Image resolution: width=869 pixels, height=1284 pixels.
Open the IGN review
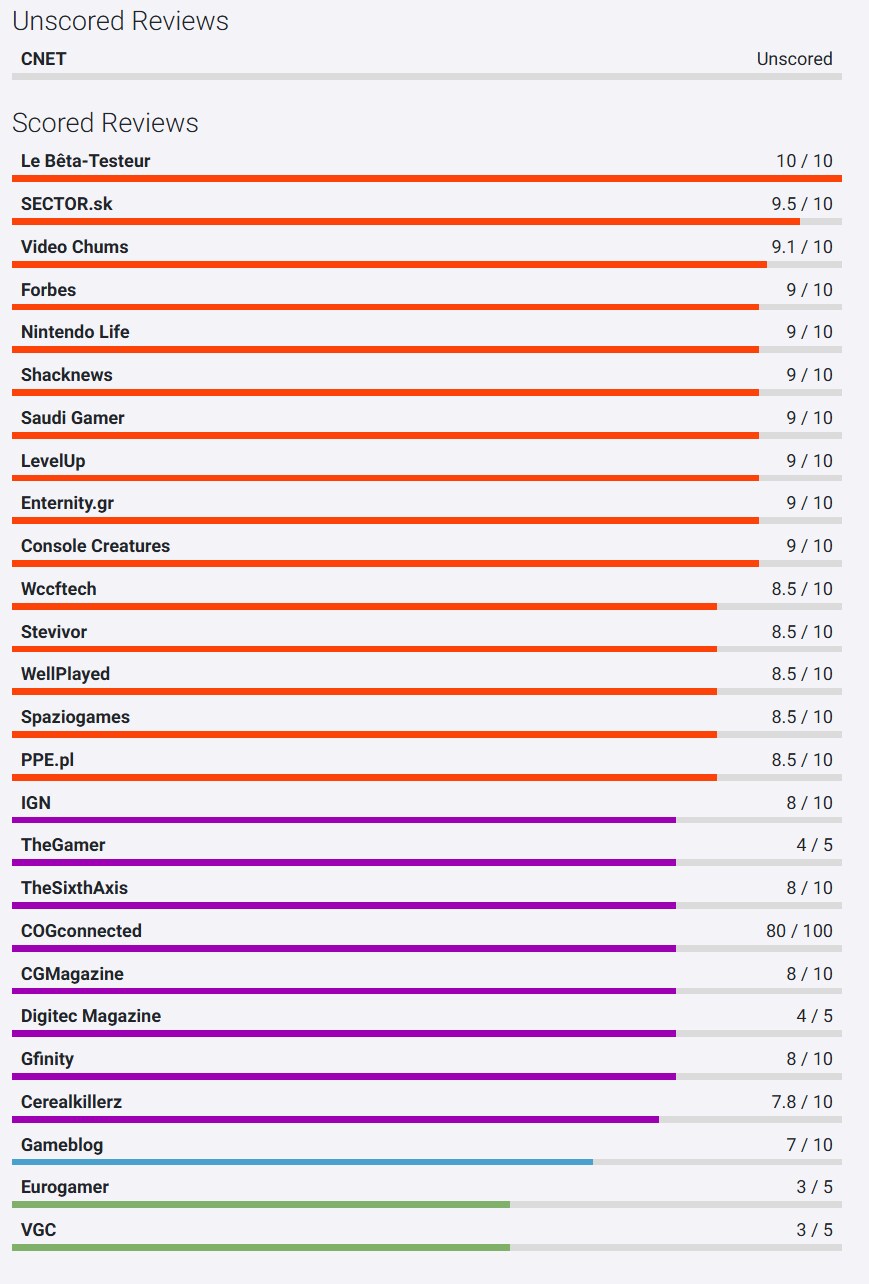36,803
